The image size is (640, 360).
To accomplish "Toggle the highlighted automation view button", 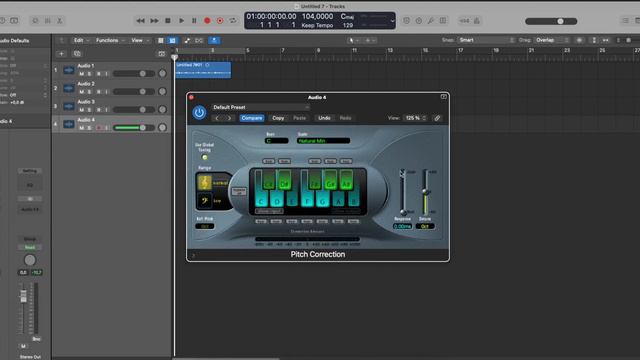I will [x=173, y=40].
